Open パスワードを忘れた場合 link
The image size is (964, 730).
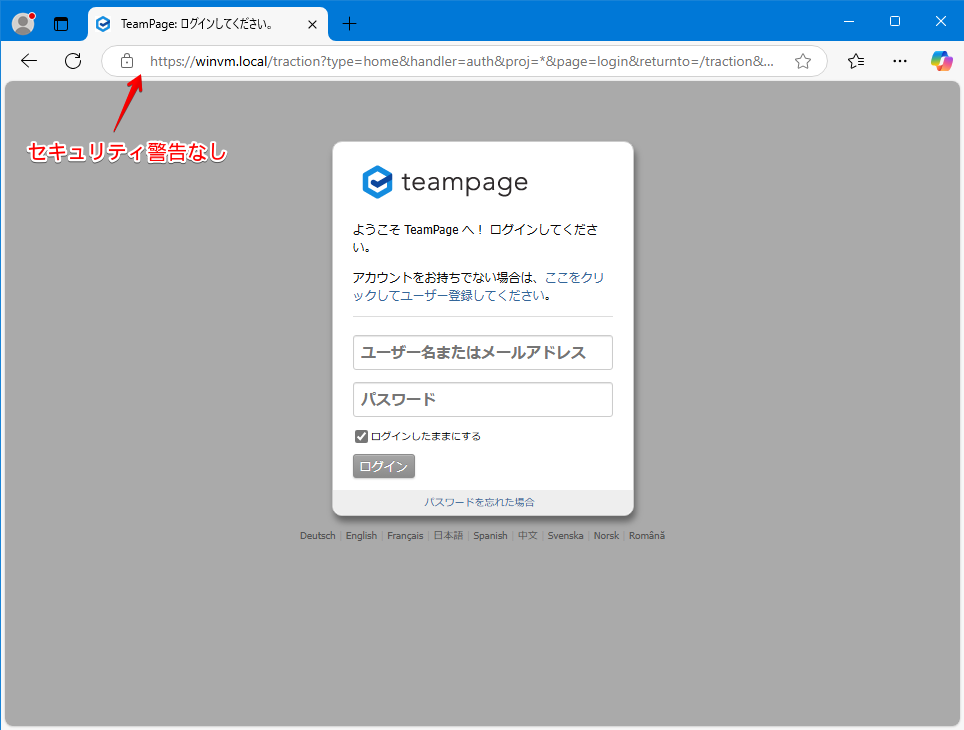tap(480, 502)
